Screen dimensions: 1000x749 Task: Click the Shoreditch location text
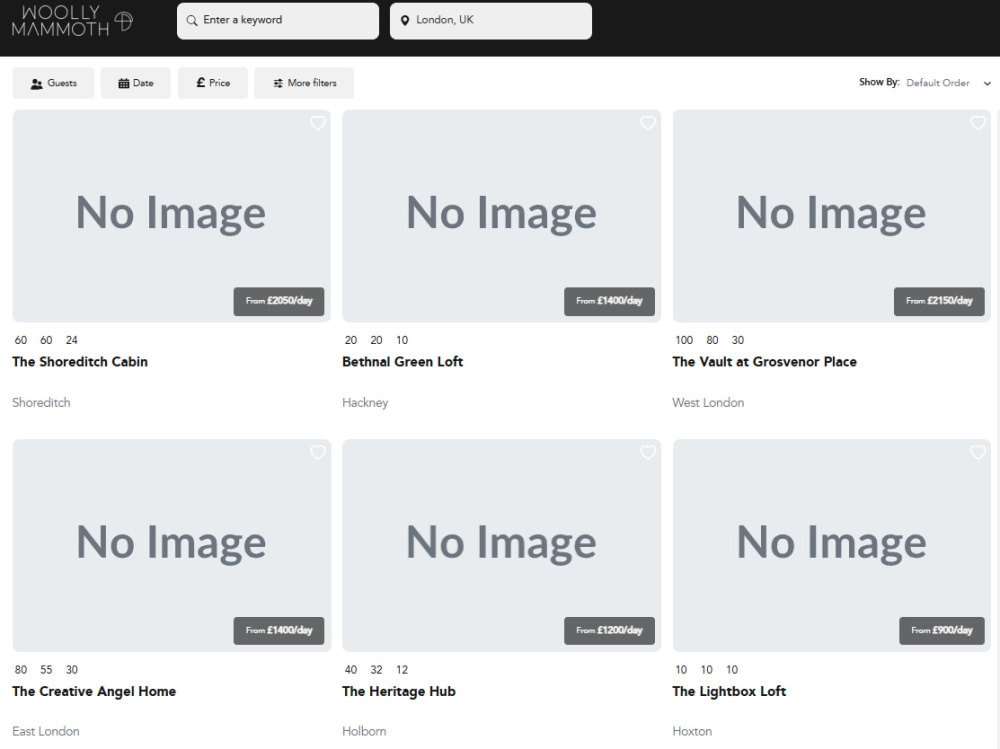pyautogui.click(x=41, y=403)
